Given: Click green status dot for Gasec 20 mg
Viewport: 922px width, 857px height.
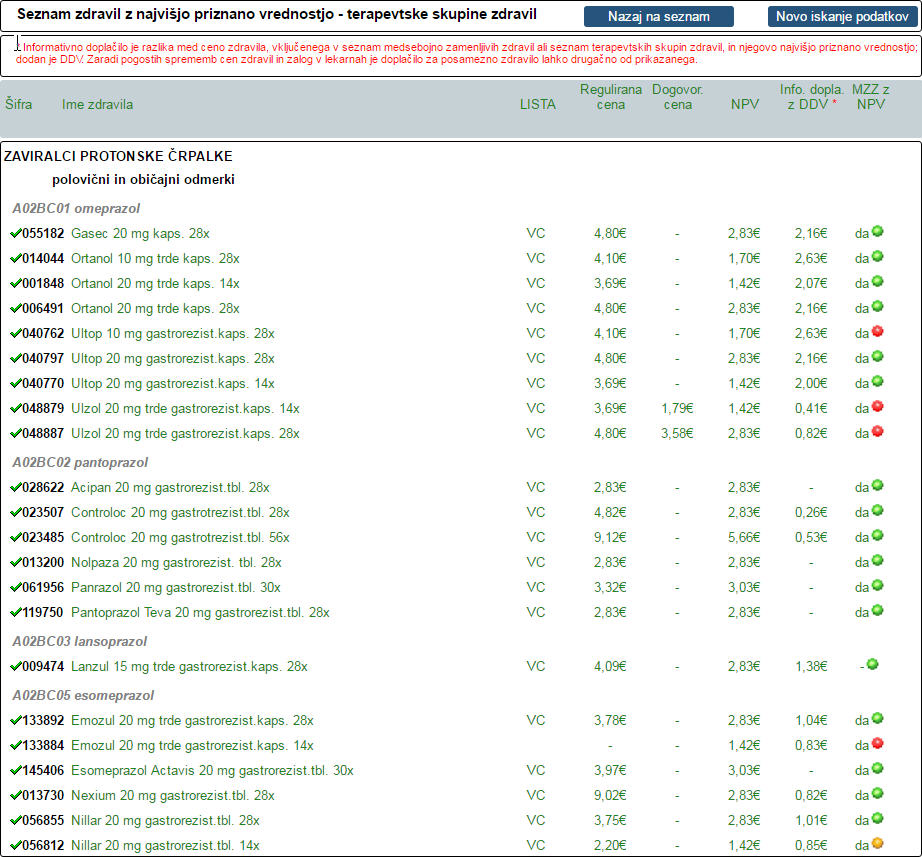Looking at the screenshot, I should (877, 232).
